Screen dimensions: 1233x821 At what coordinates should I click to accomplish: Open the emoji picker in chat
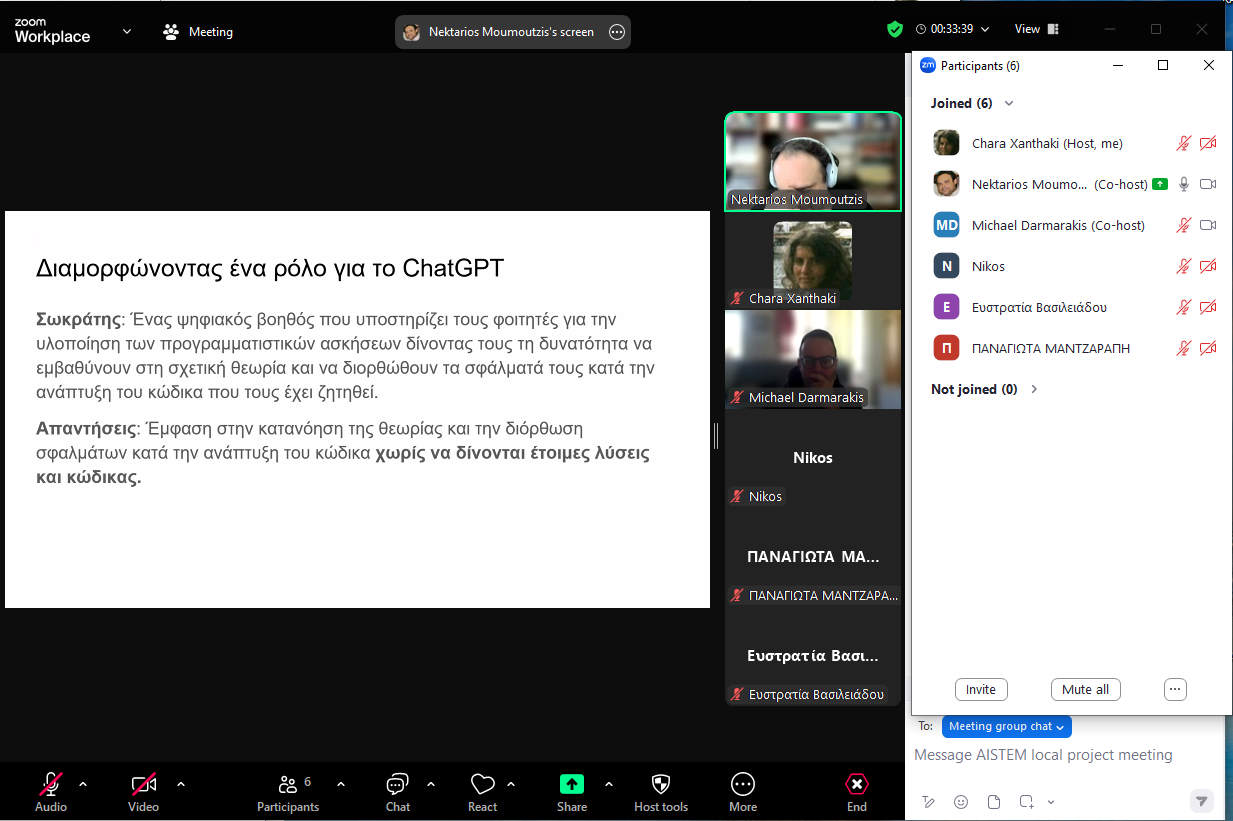click(961, 801)
